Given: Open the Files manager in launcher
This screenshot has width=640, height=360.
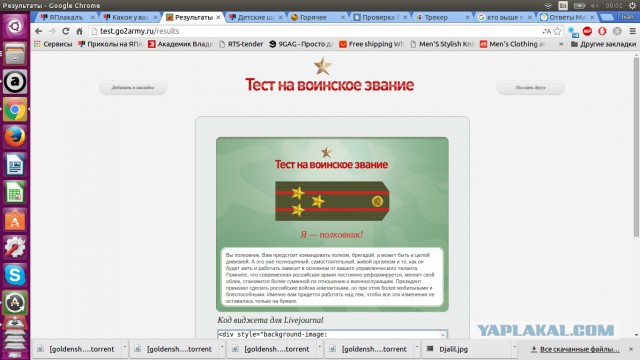Looking at the screenshot, I should [15, 54].
